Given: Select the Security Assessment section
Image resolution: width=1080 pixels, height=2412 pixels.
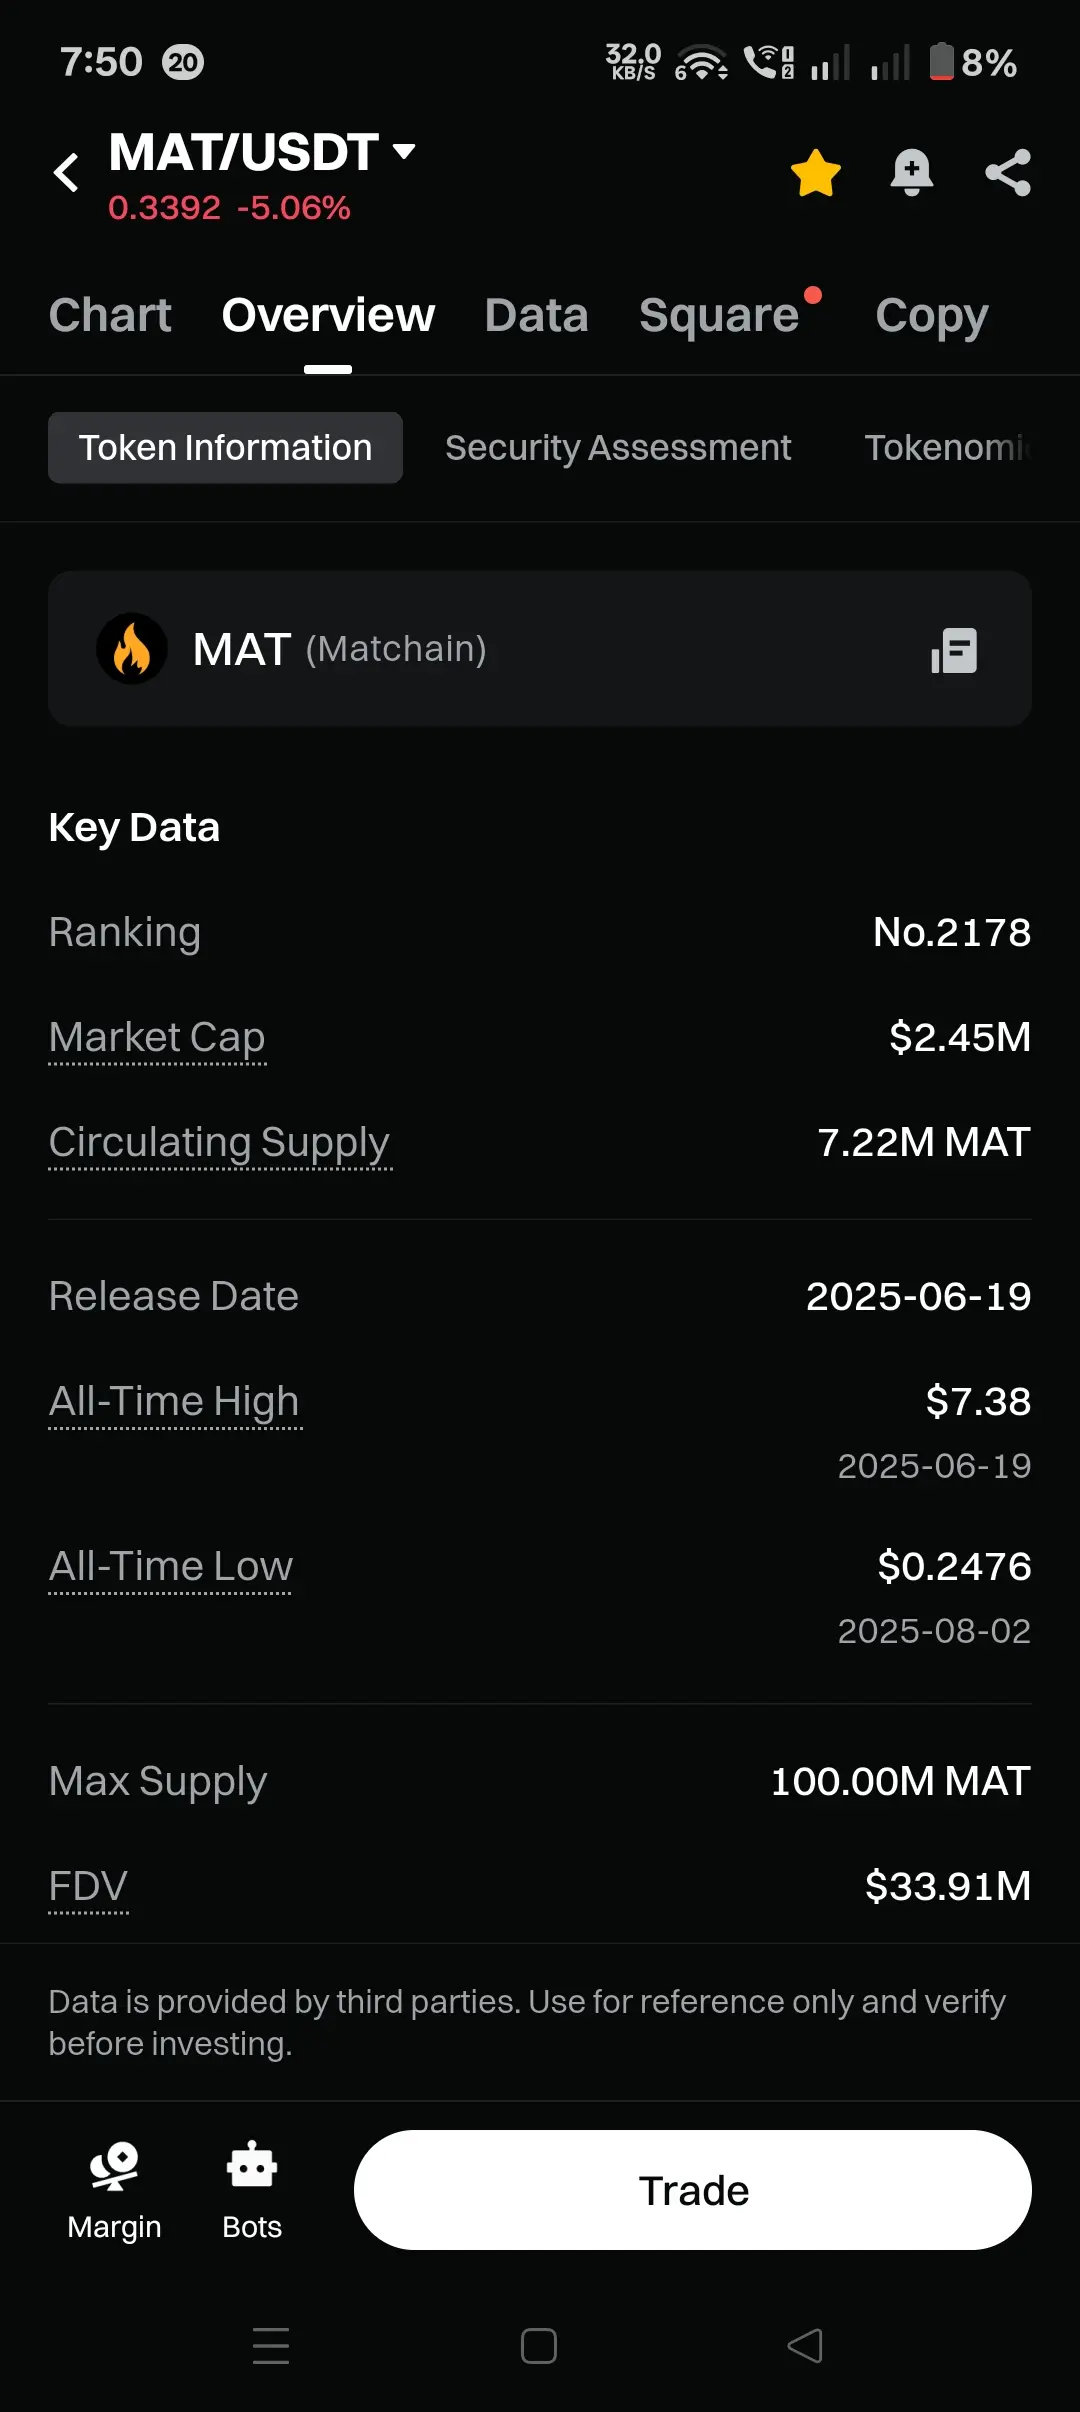Looking at the screenshot, I should (x=618, y=448).
